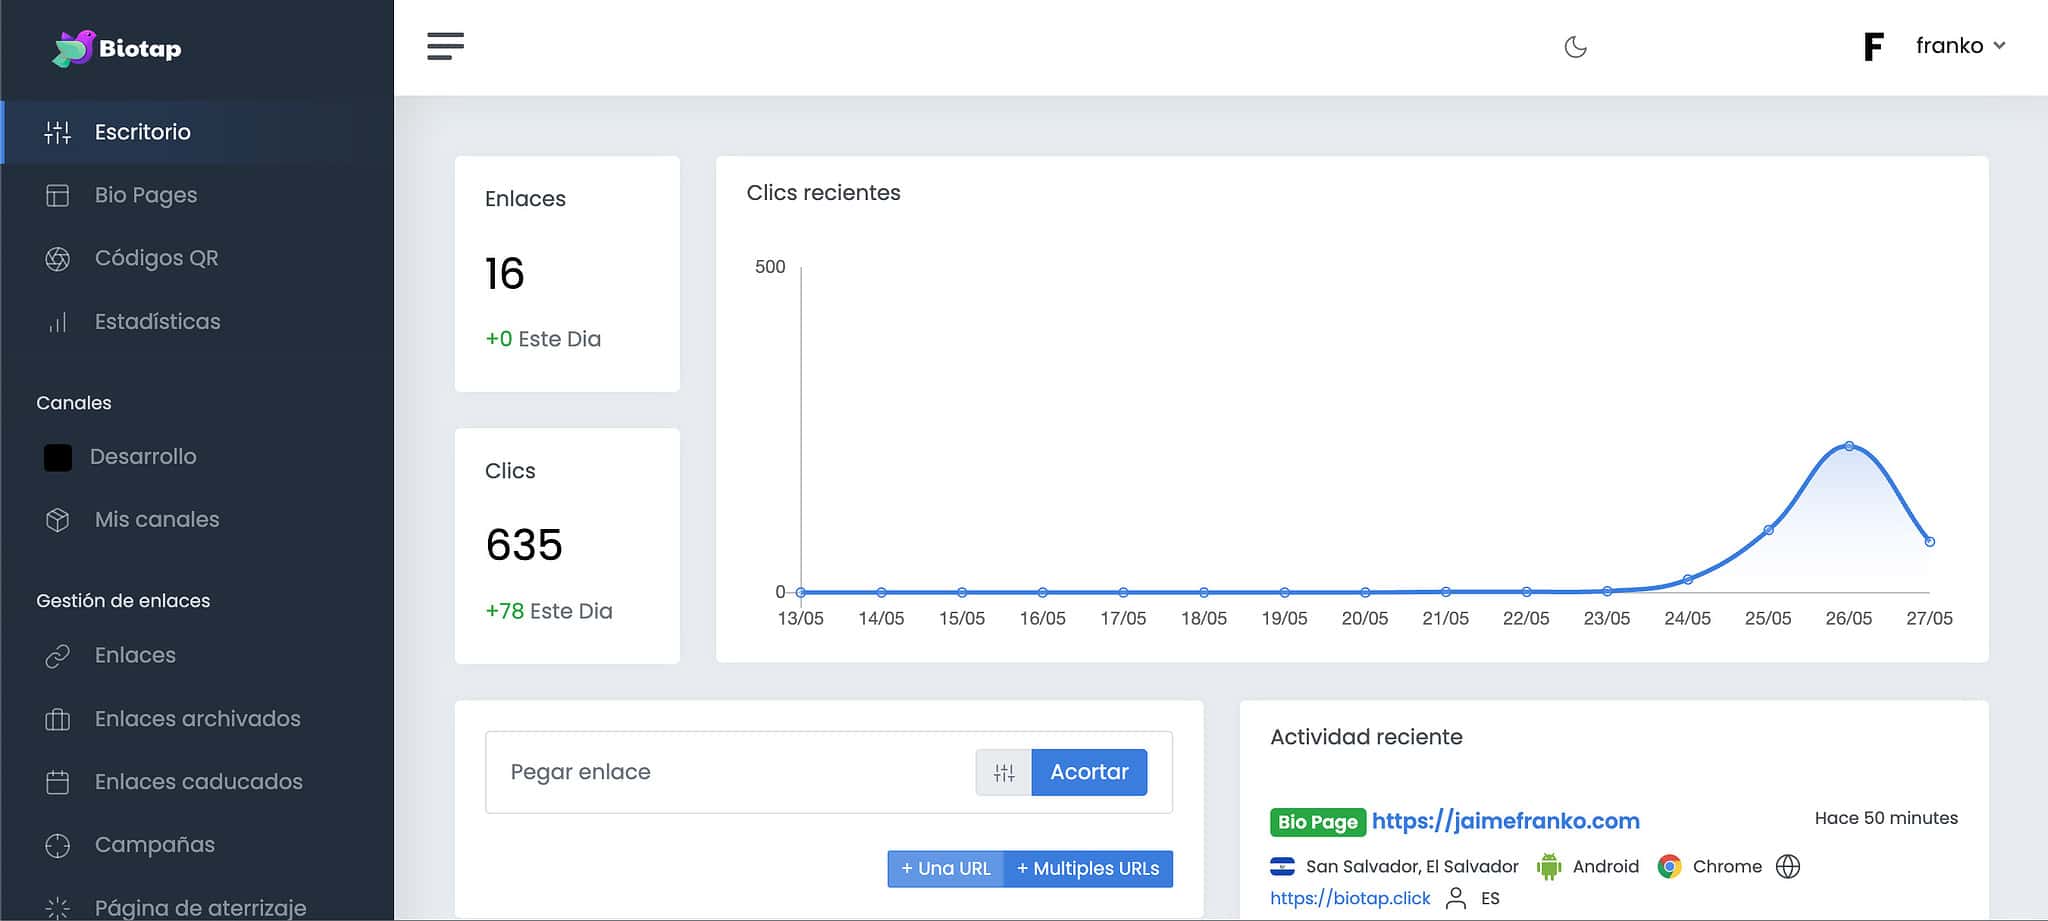View Estadísticas via the chart icon

(x=57, y=321)
